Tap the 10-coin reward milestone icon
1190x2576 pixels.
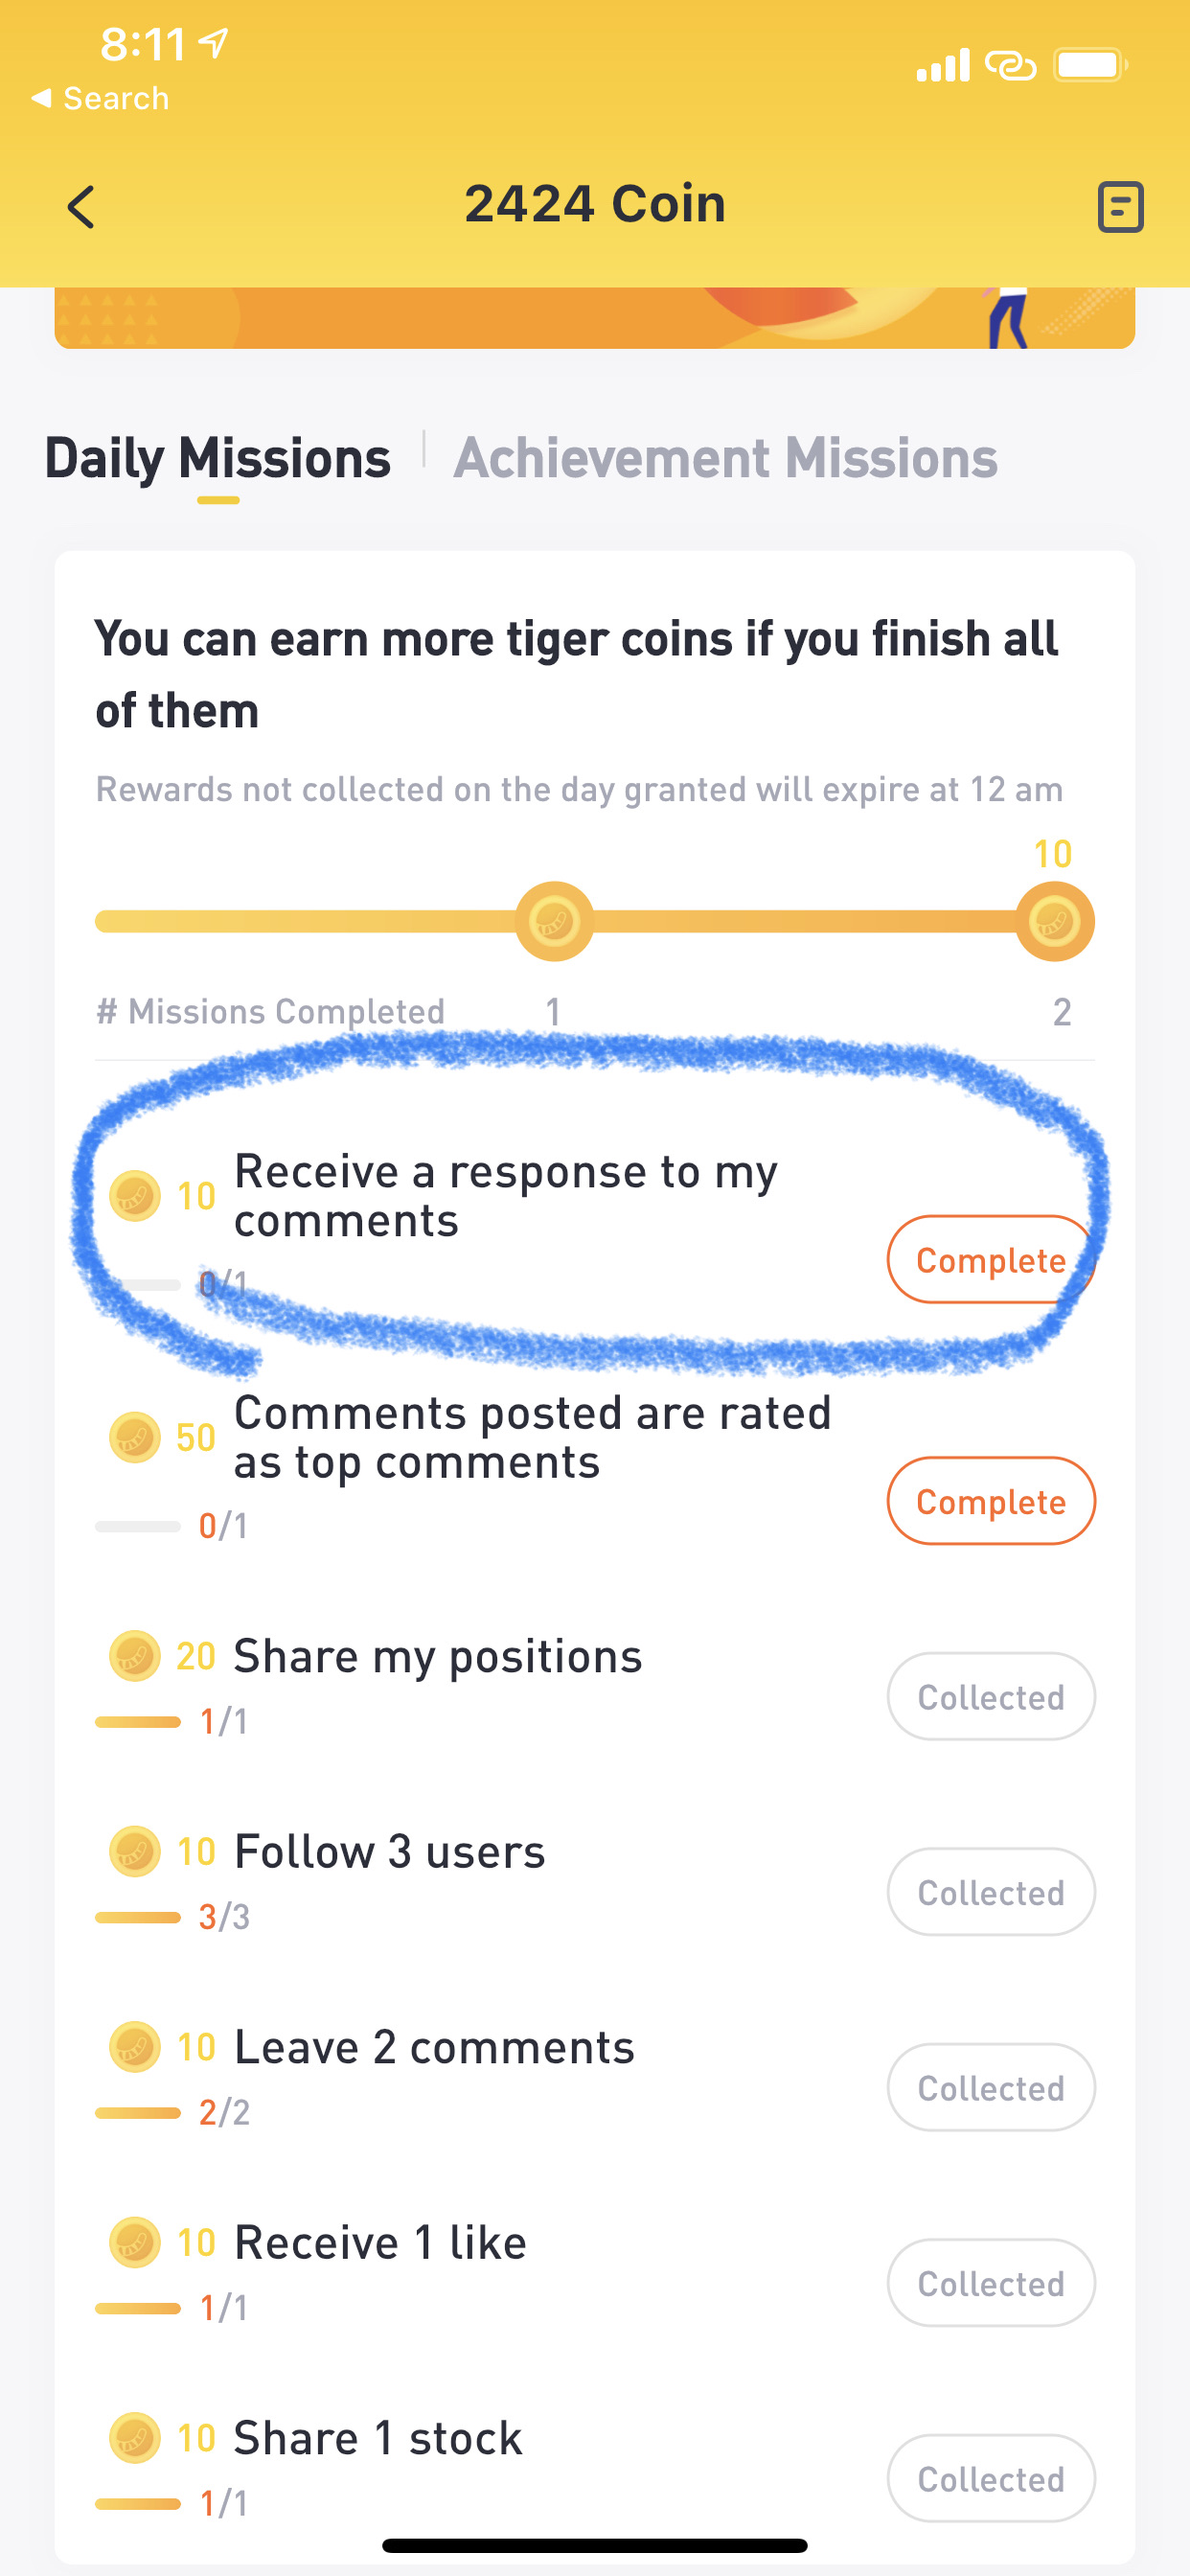(x=1054, y=921)
